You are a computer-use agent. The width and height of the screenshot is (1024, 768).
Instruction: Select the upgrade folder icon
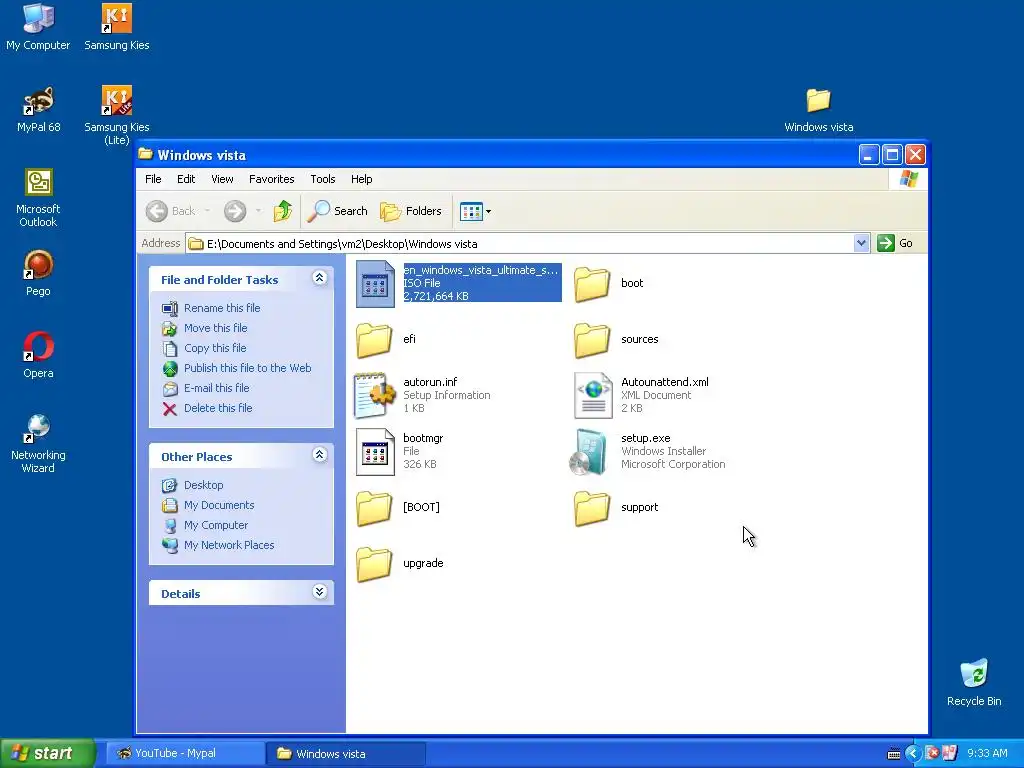pos(374,564)
